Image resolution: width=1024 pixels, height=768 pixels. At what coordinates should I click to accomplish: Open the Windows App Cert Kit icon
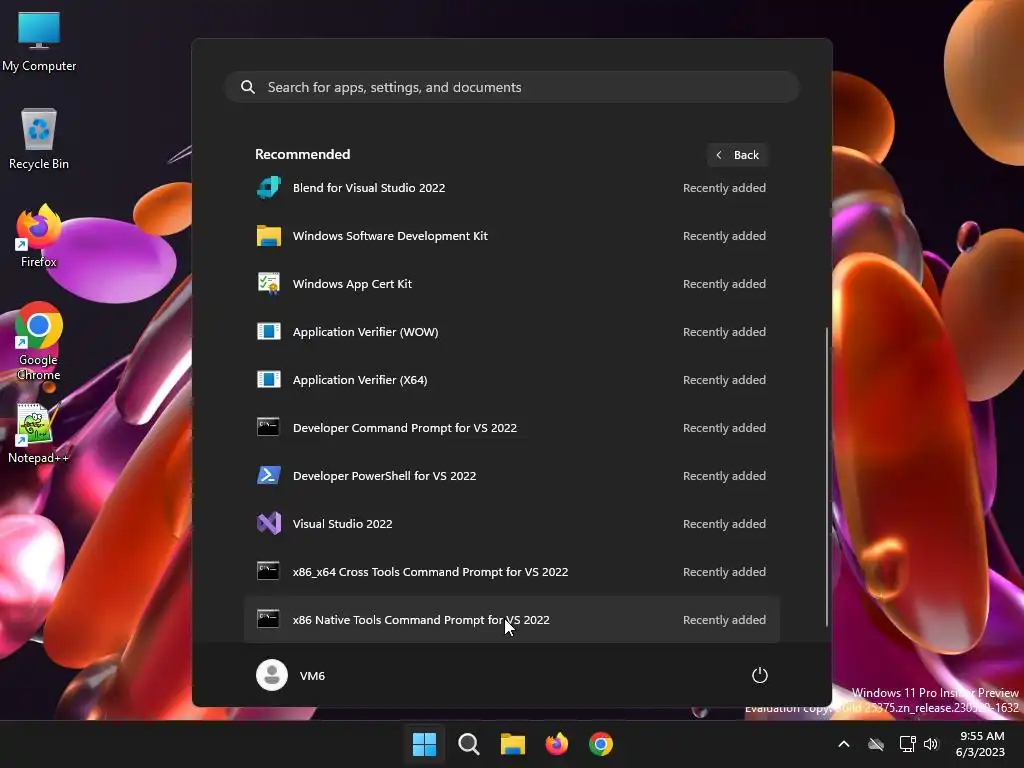[x=268, y=284]
